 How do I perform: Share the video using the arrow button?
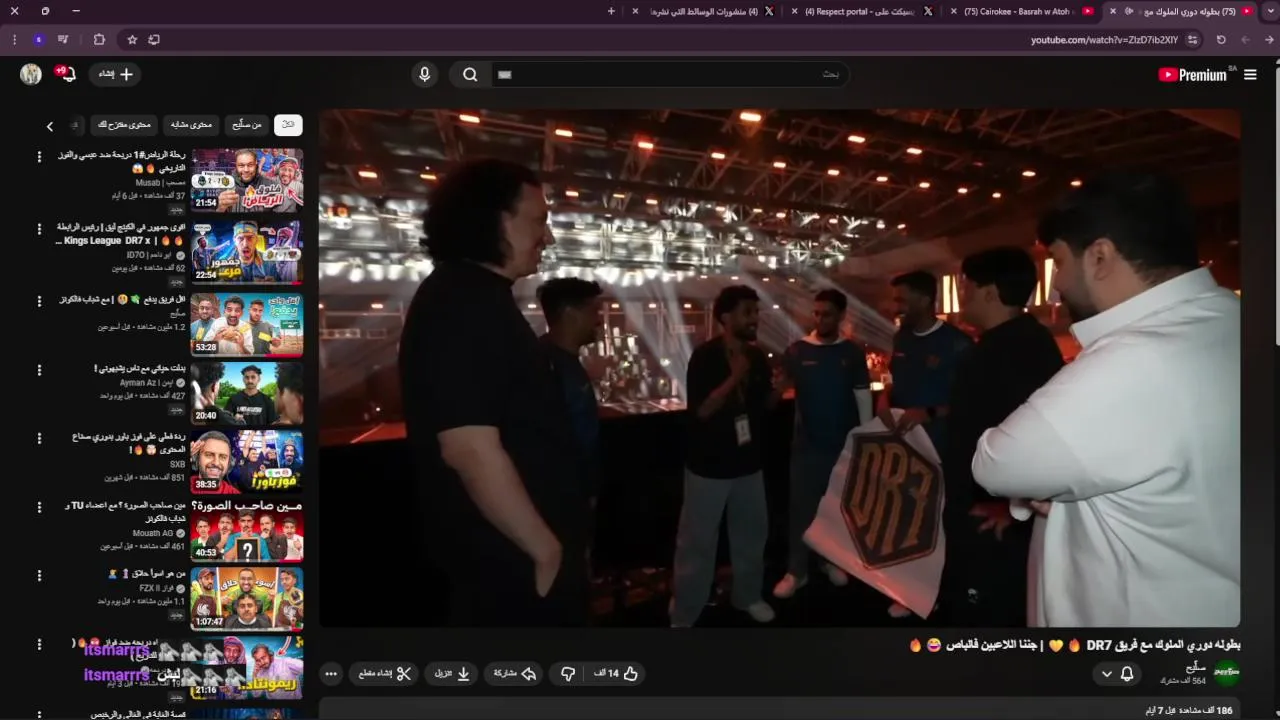click(x=515, y=674)
